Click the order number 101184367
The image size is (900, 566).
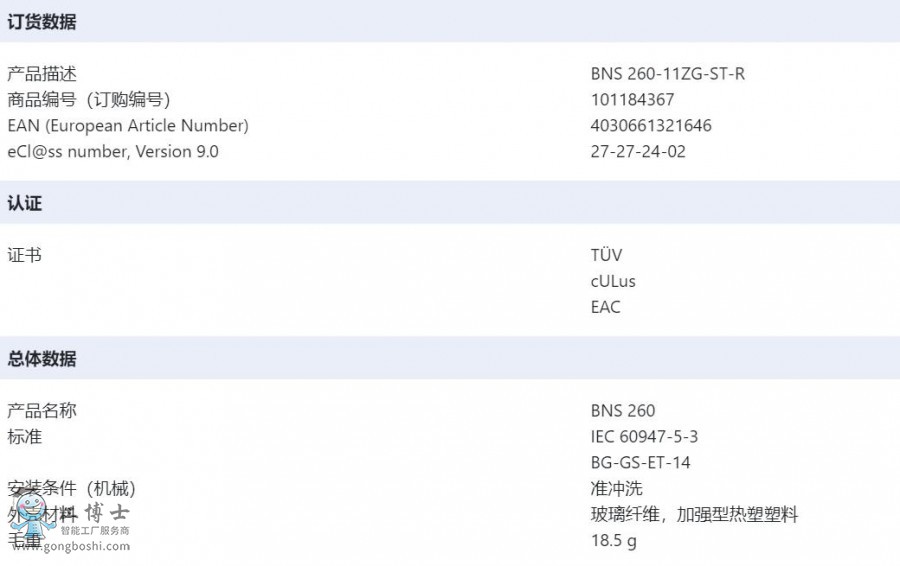(x=632, y=99)
